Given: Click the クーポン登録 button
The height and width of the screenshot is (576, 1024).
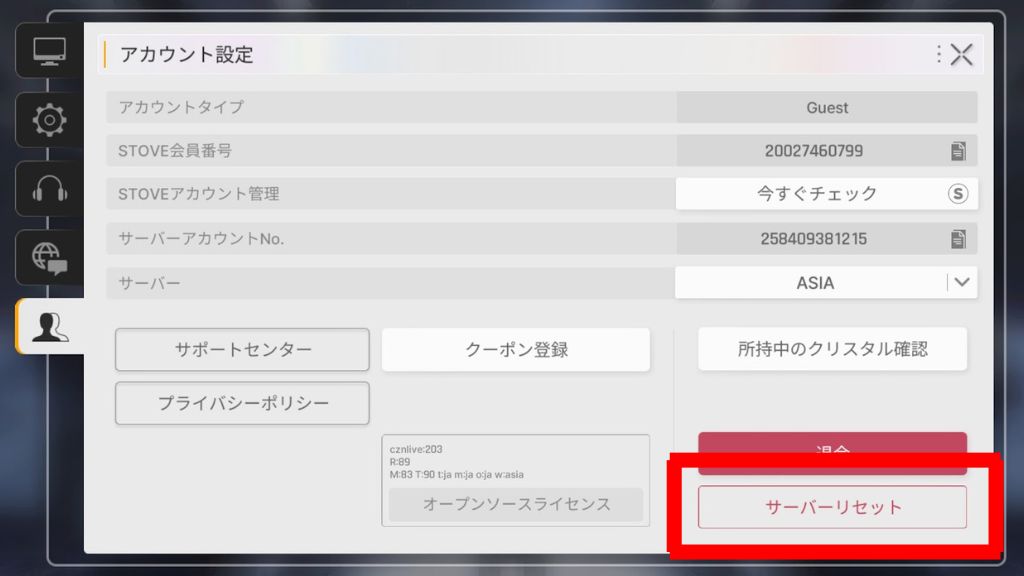Looking at the screenshot, I should 516,350.
